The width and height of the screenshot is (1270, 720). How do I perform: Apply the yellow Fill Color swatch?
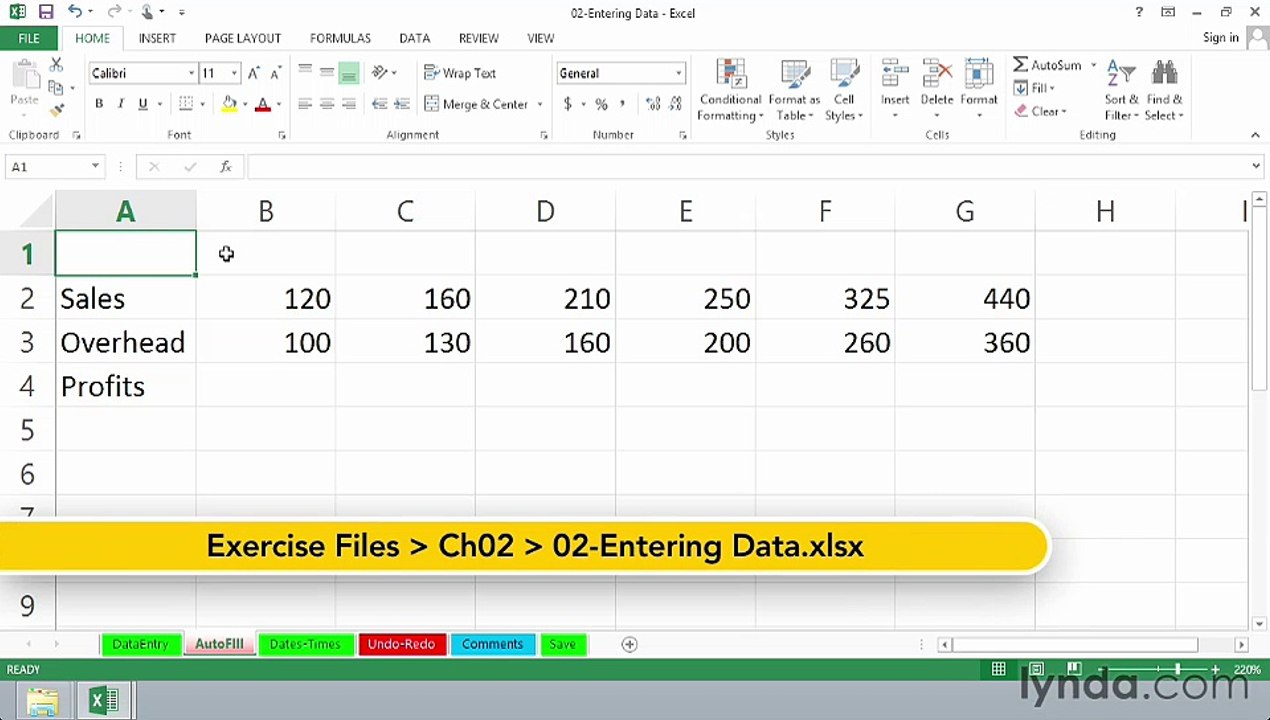230,104
